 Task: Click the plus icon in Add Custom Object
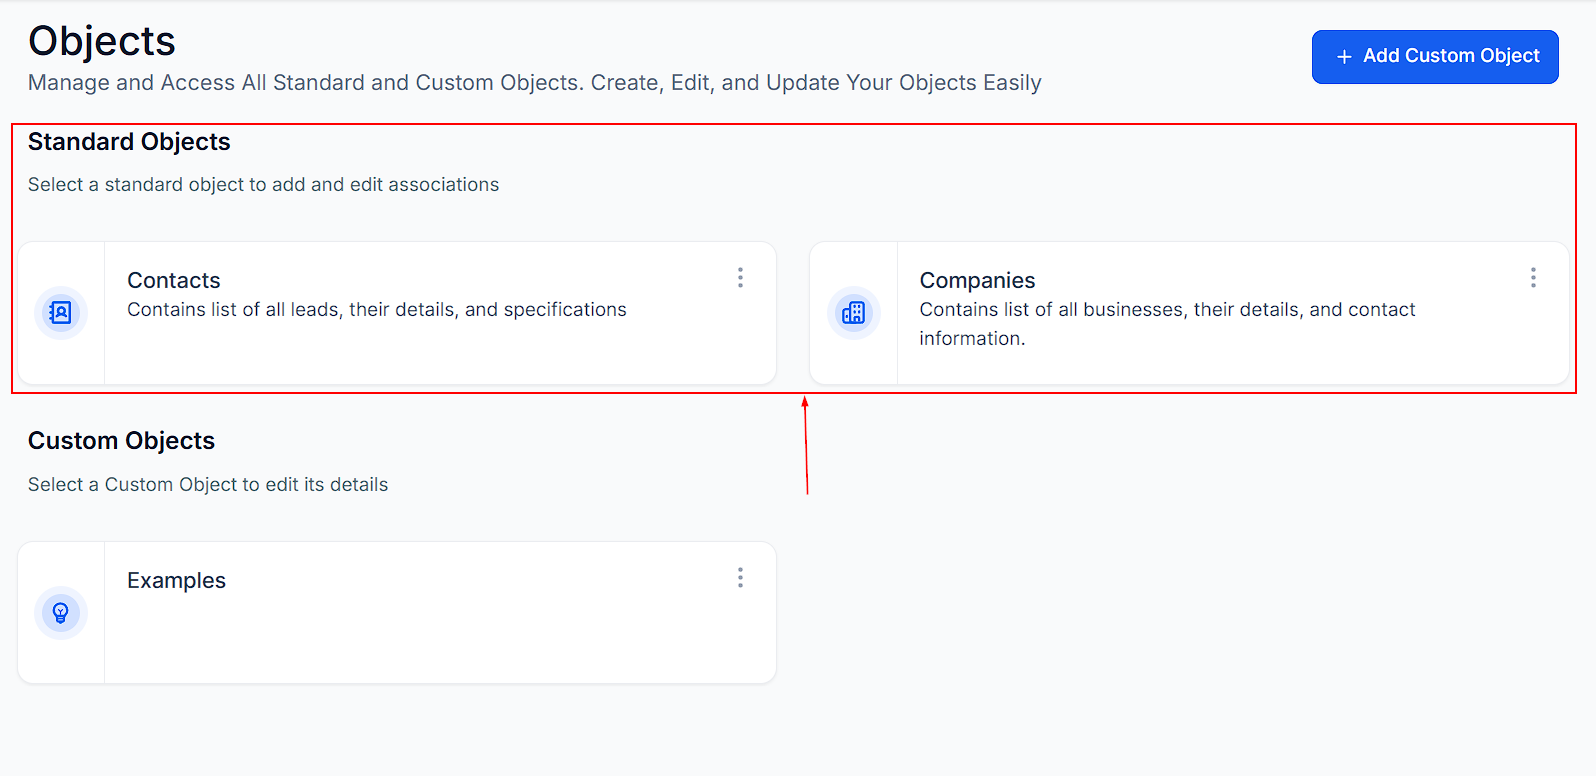tap(1344, 57)
